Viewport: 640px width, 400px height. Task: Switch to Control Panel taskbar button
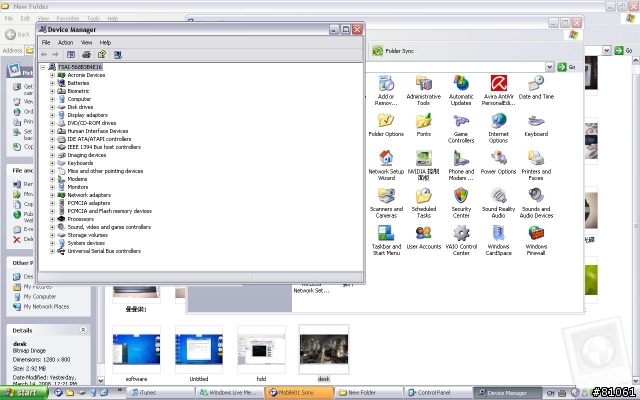point(437,393)
